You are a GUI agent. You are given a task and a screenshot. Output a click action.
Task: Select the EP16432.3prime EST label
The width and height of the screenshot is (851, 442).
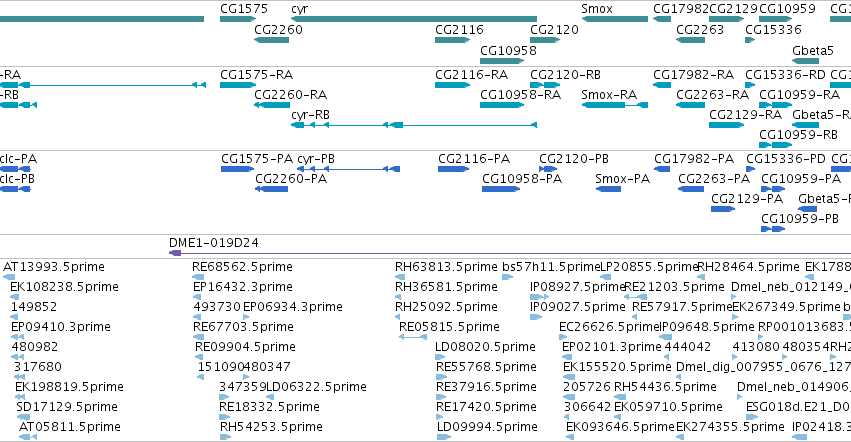pos(243,287)
